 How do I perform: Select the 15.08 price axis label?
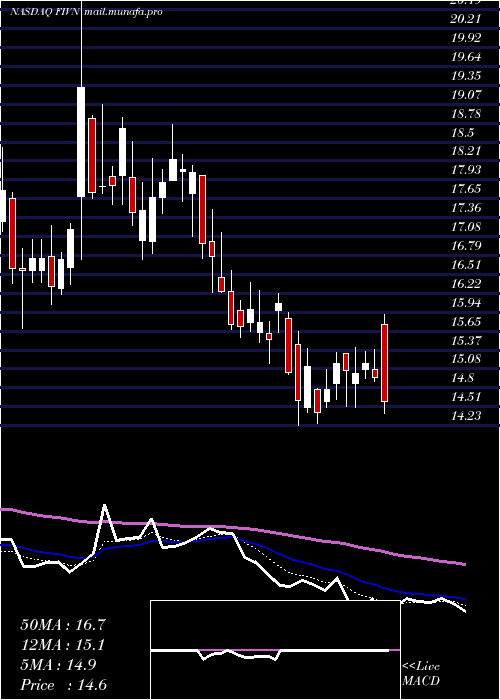(x=466, y=359)
